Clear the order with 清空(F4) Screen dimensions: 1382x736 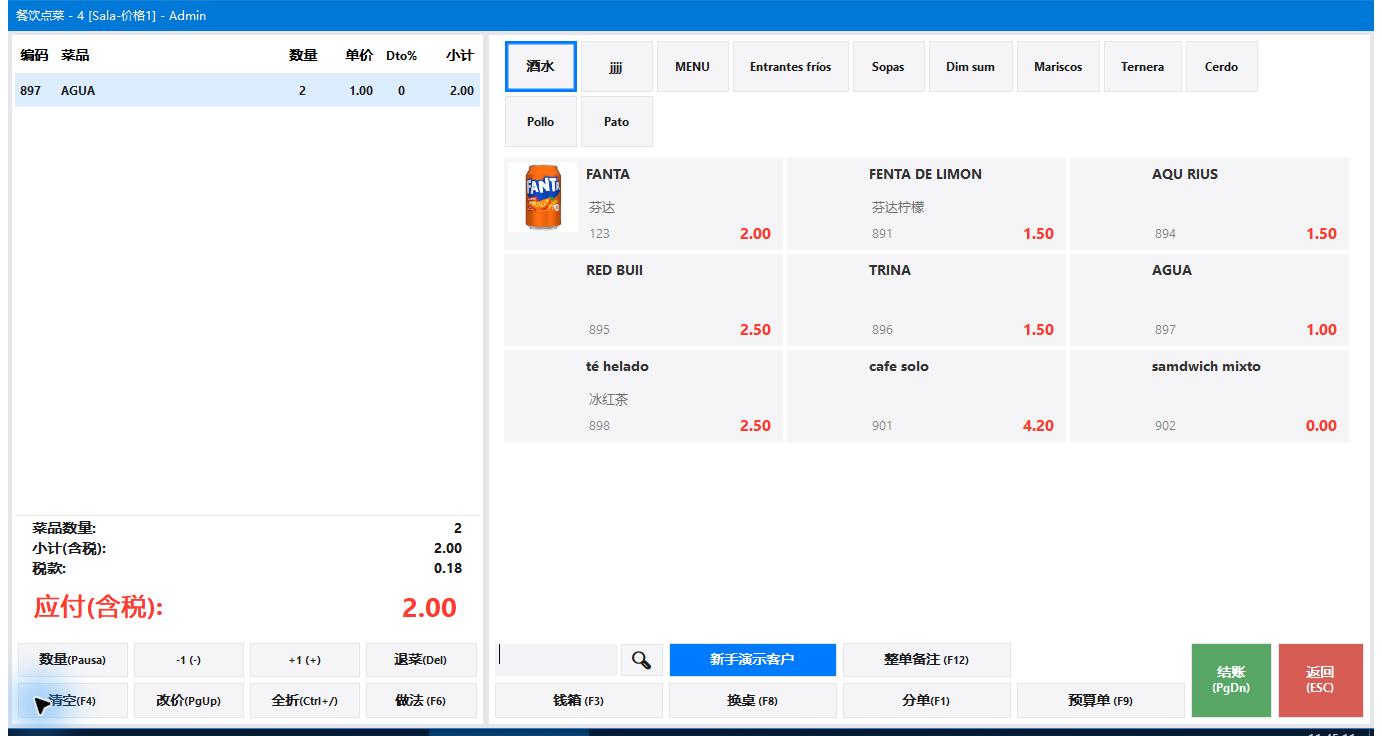pos(73,701)
